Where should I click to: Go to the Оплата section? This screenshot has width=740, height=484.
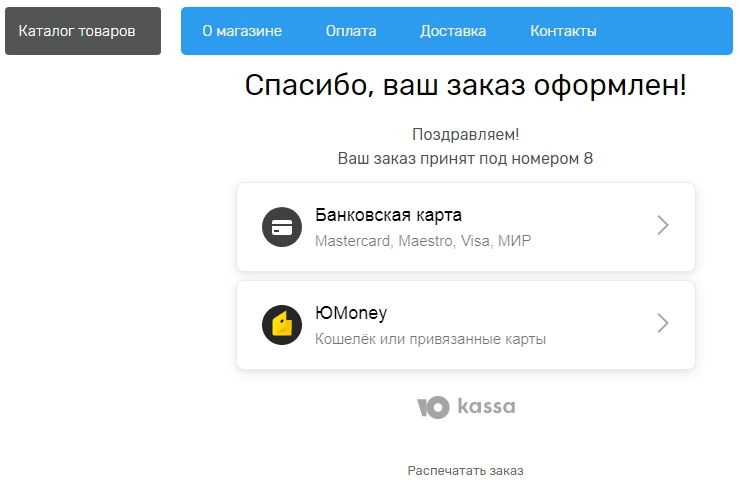click(x=351, y=31)
